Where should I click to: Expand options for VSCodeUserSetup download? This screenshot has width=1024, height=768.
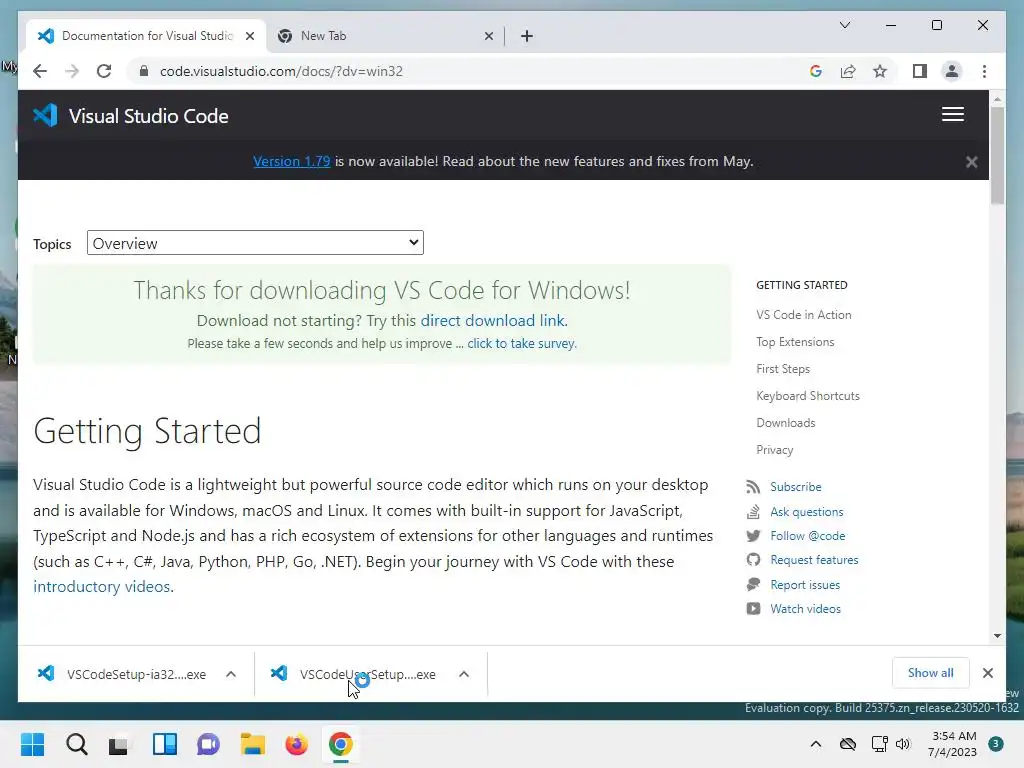pyautogui.click(x=464, y=674)
